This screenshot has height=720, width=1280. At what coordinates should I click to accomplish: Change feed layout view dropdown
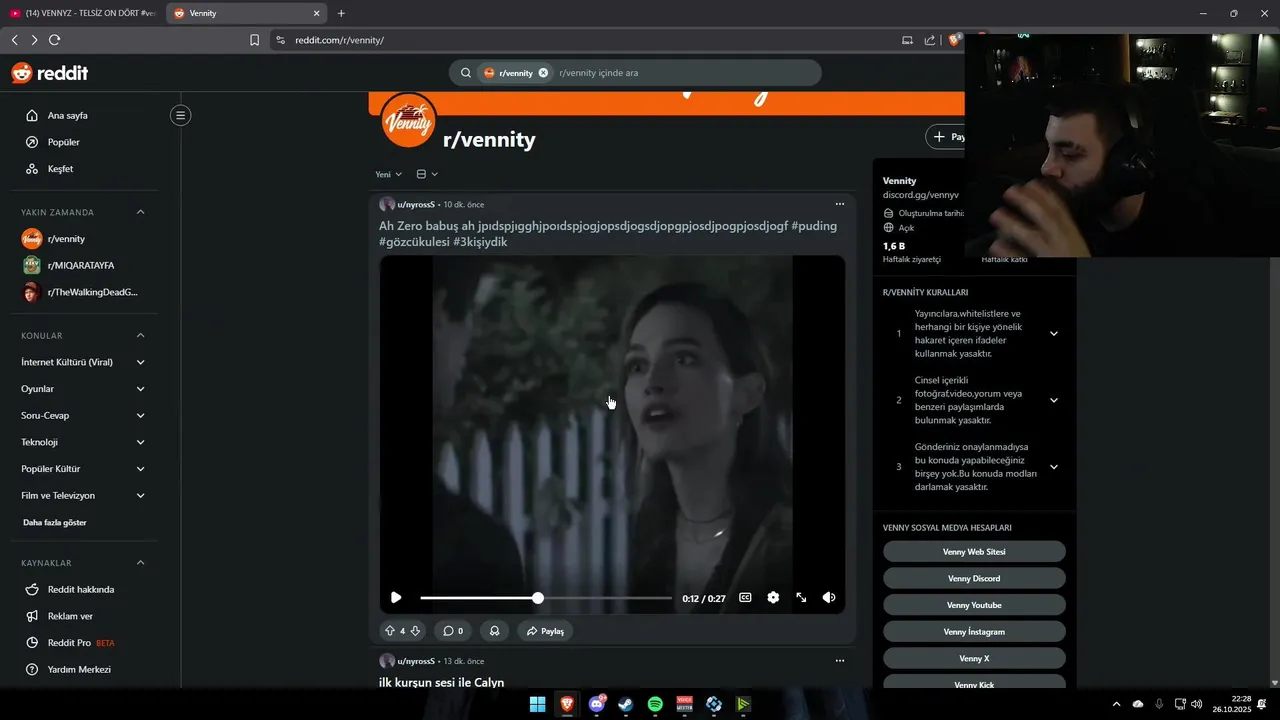(x=427, y=174)
